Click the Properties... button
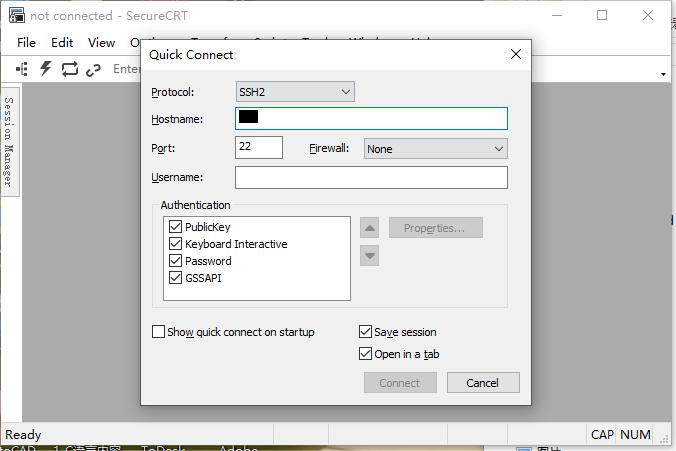Viewport: 676px width, 451px height. (435, 228)
